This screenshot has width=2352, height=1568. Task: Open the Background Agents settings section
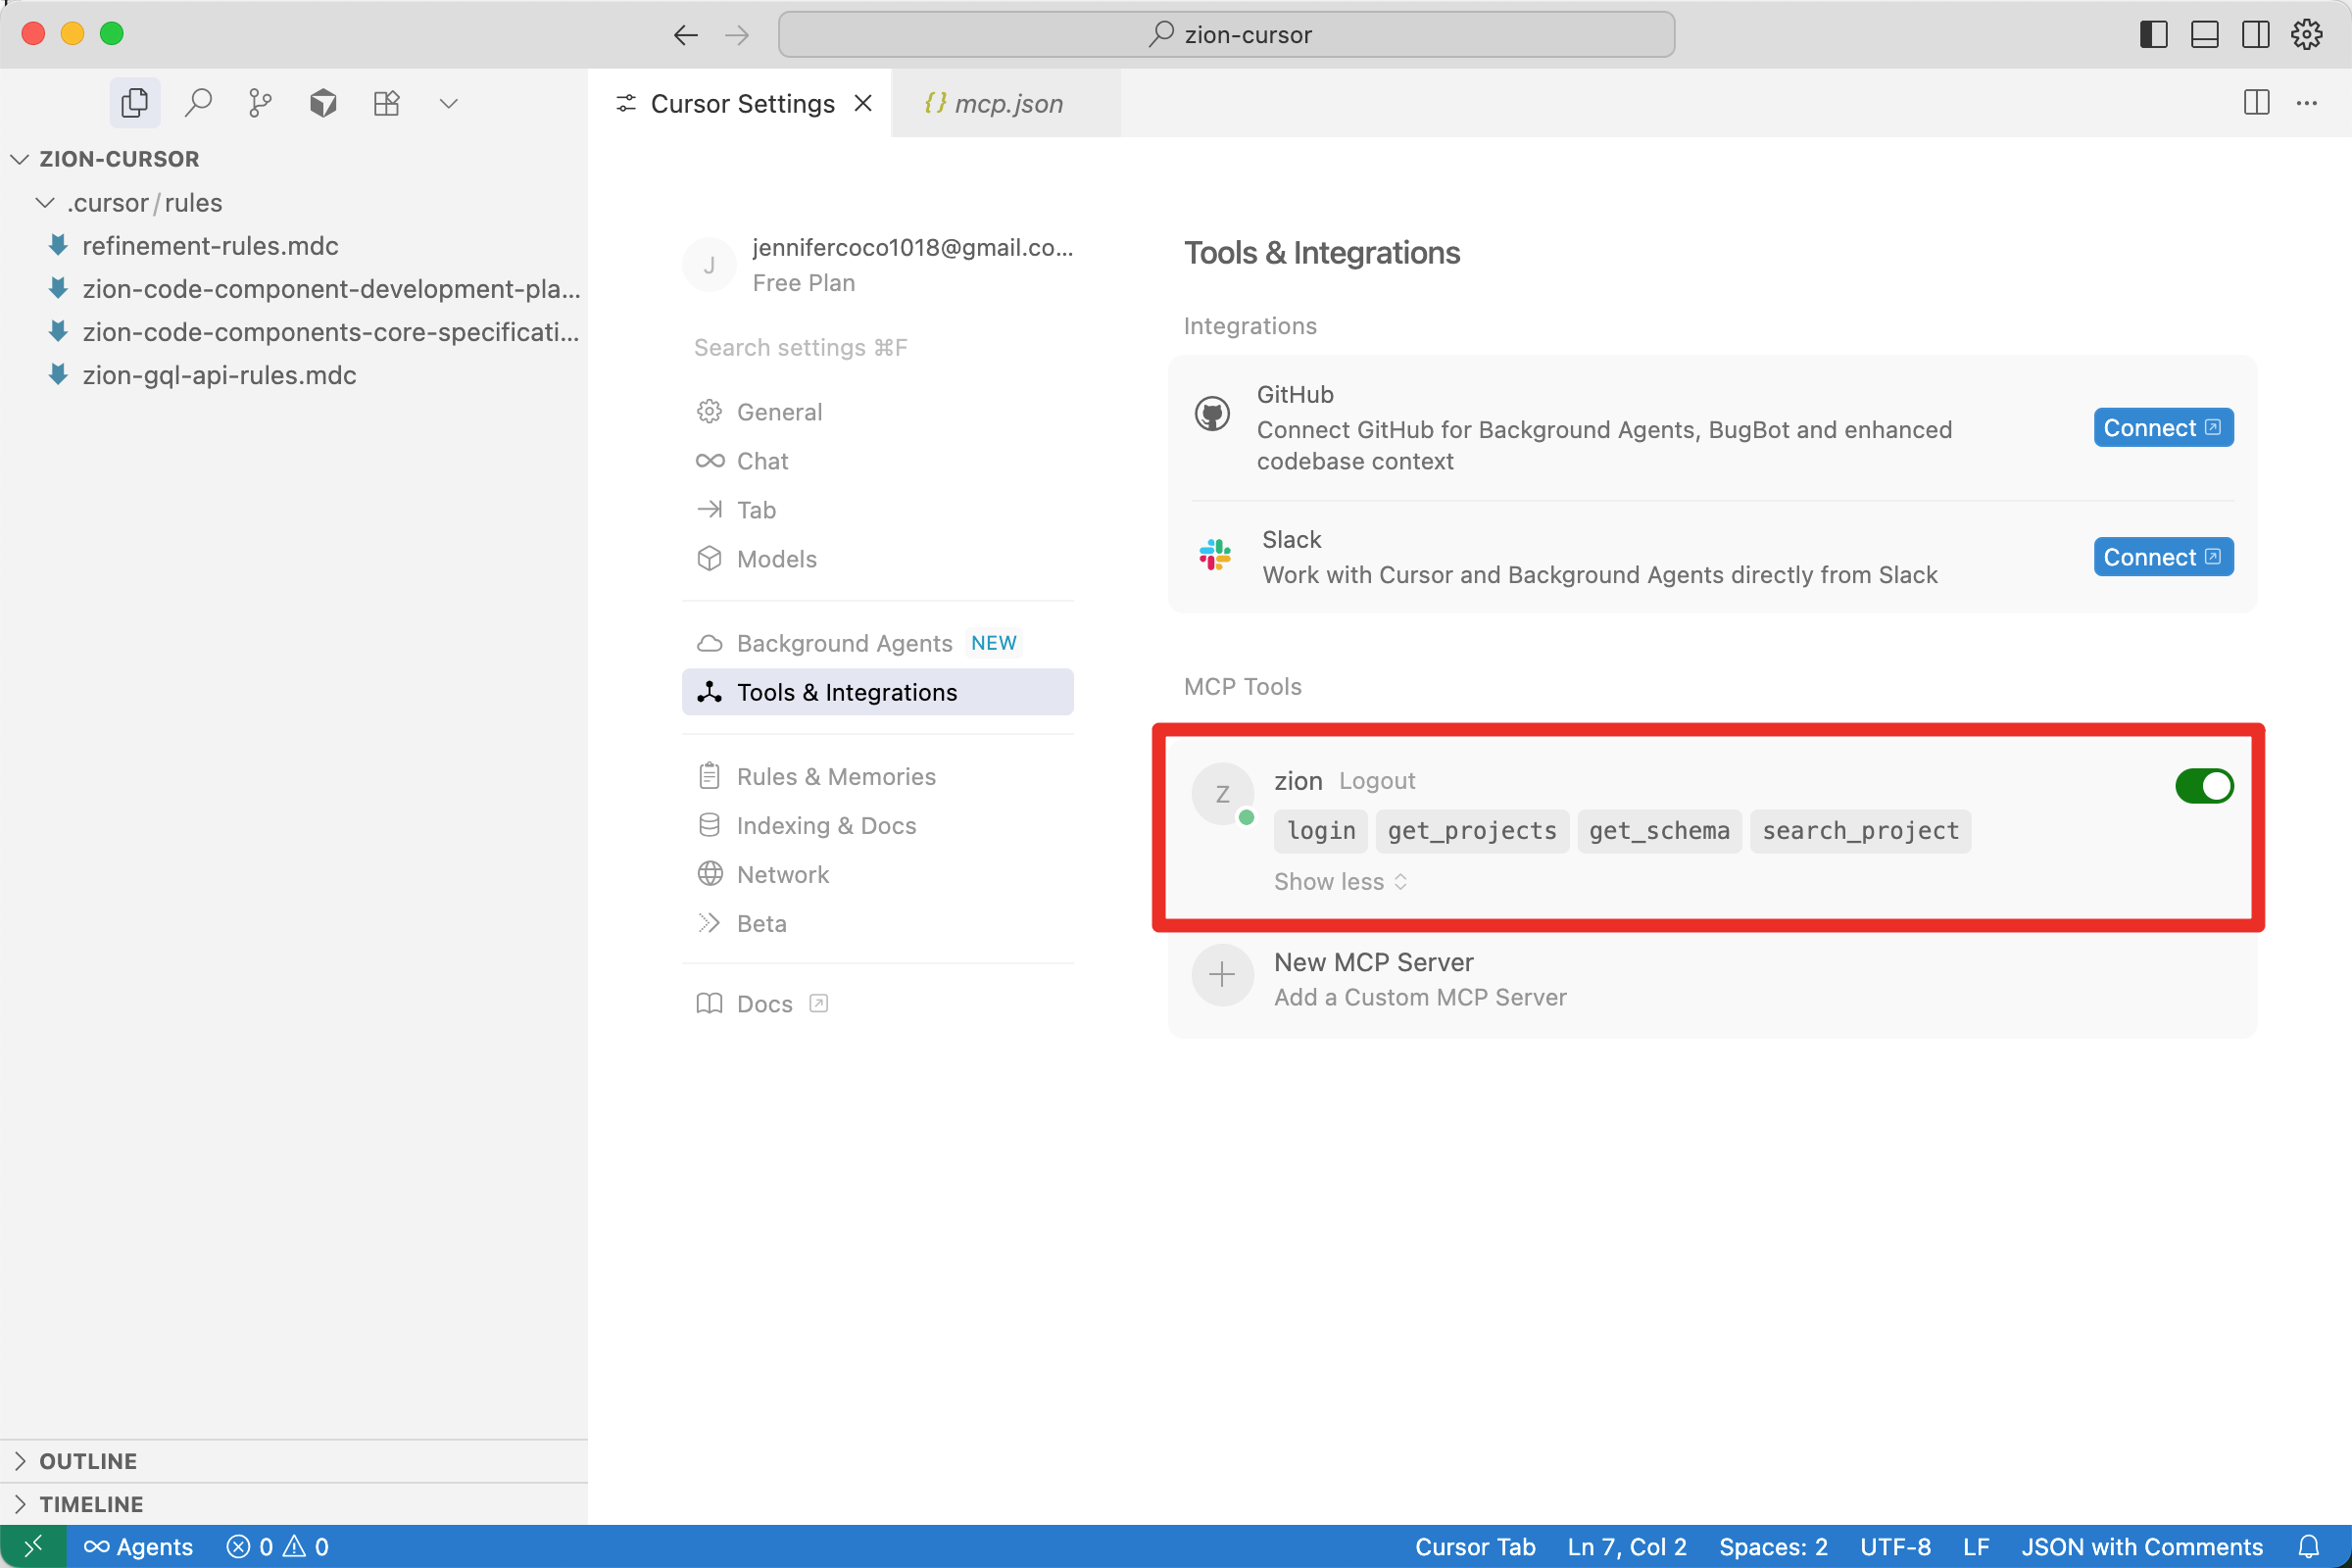pyautogui.click(x=878, y=643)
